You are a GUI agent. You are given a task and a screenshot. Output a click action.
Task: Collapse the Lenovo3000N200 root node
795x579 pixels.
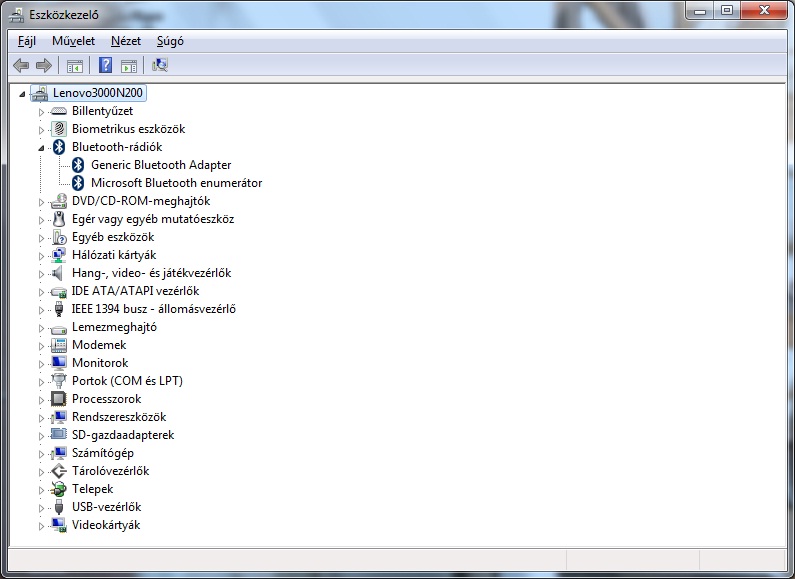click(22, 94)
